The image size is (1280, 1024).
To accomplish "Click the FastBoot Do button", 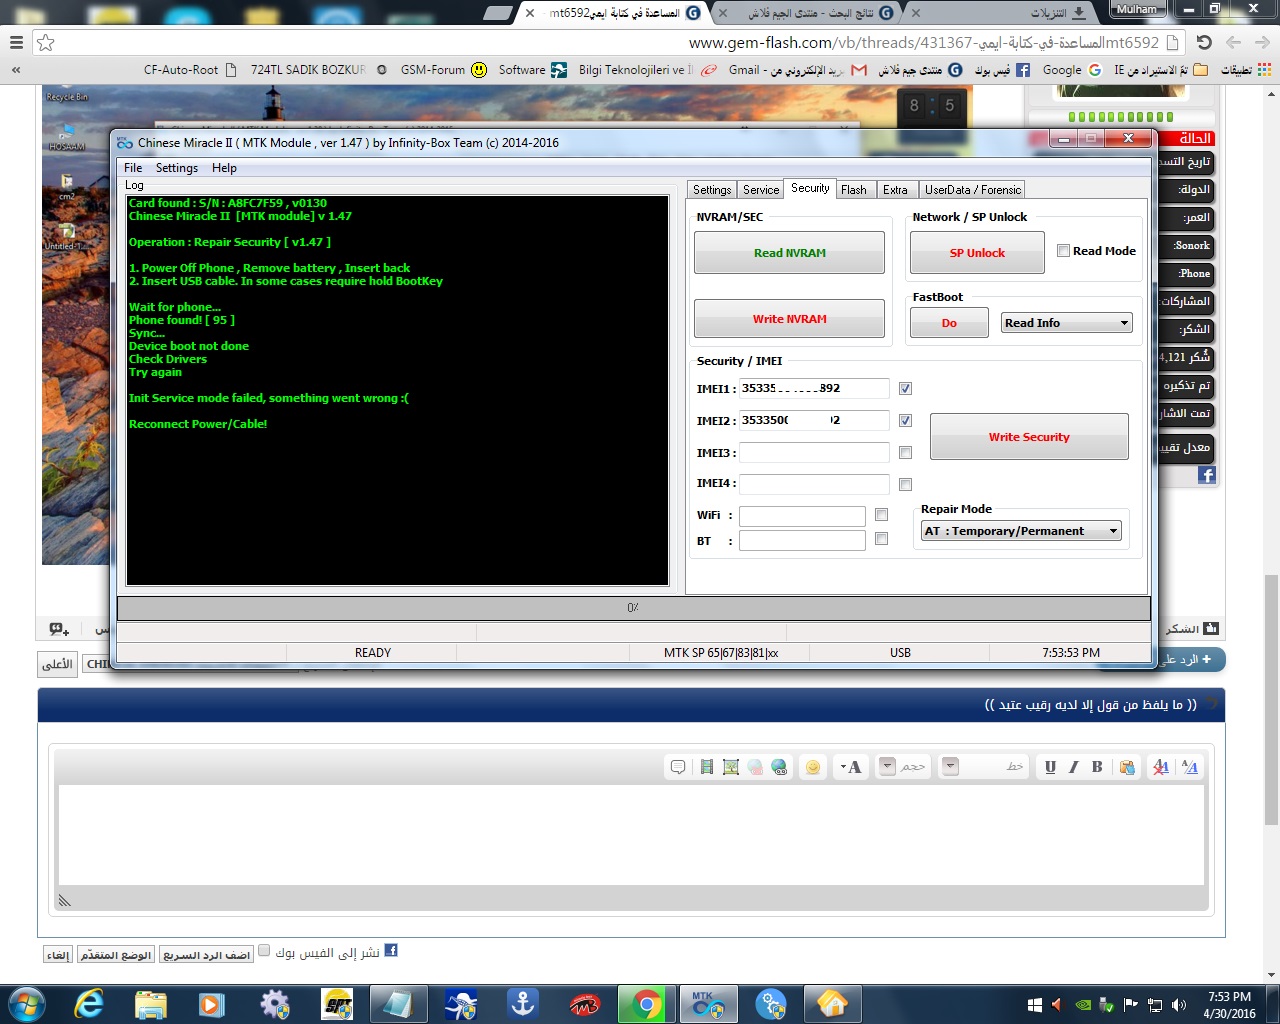I will [x=949, y=323].
